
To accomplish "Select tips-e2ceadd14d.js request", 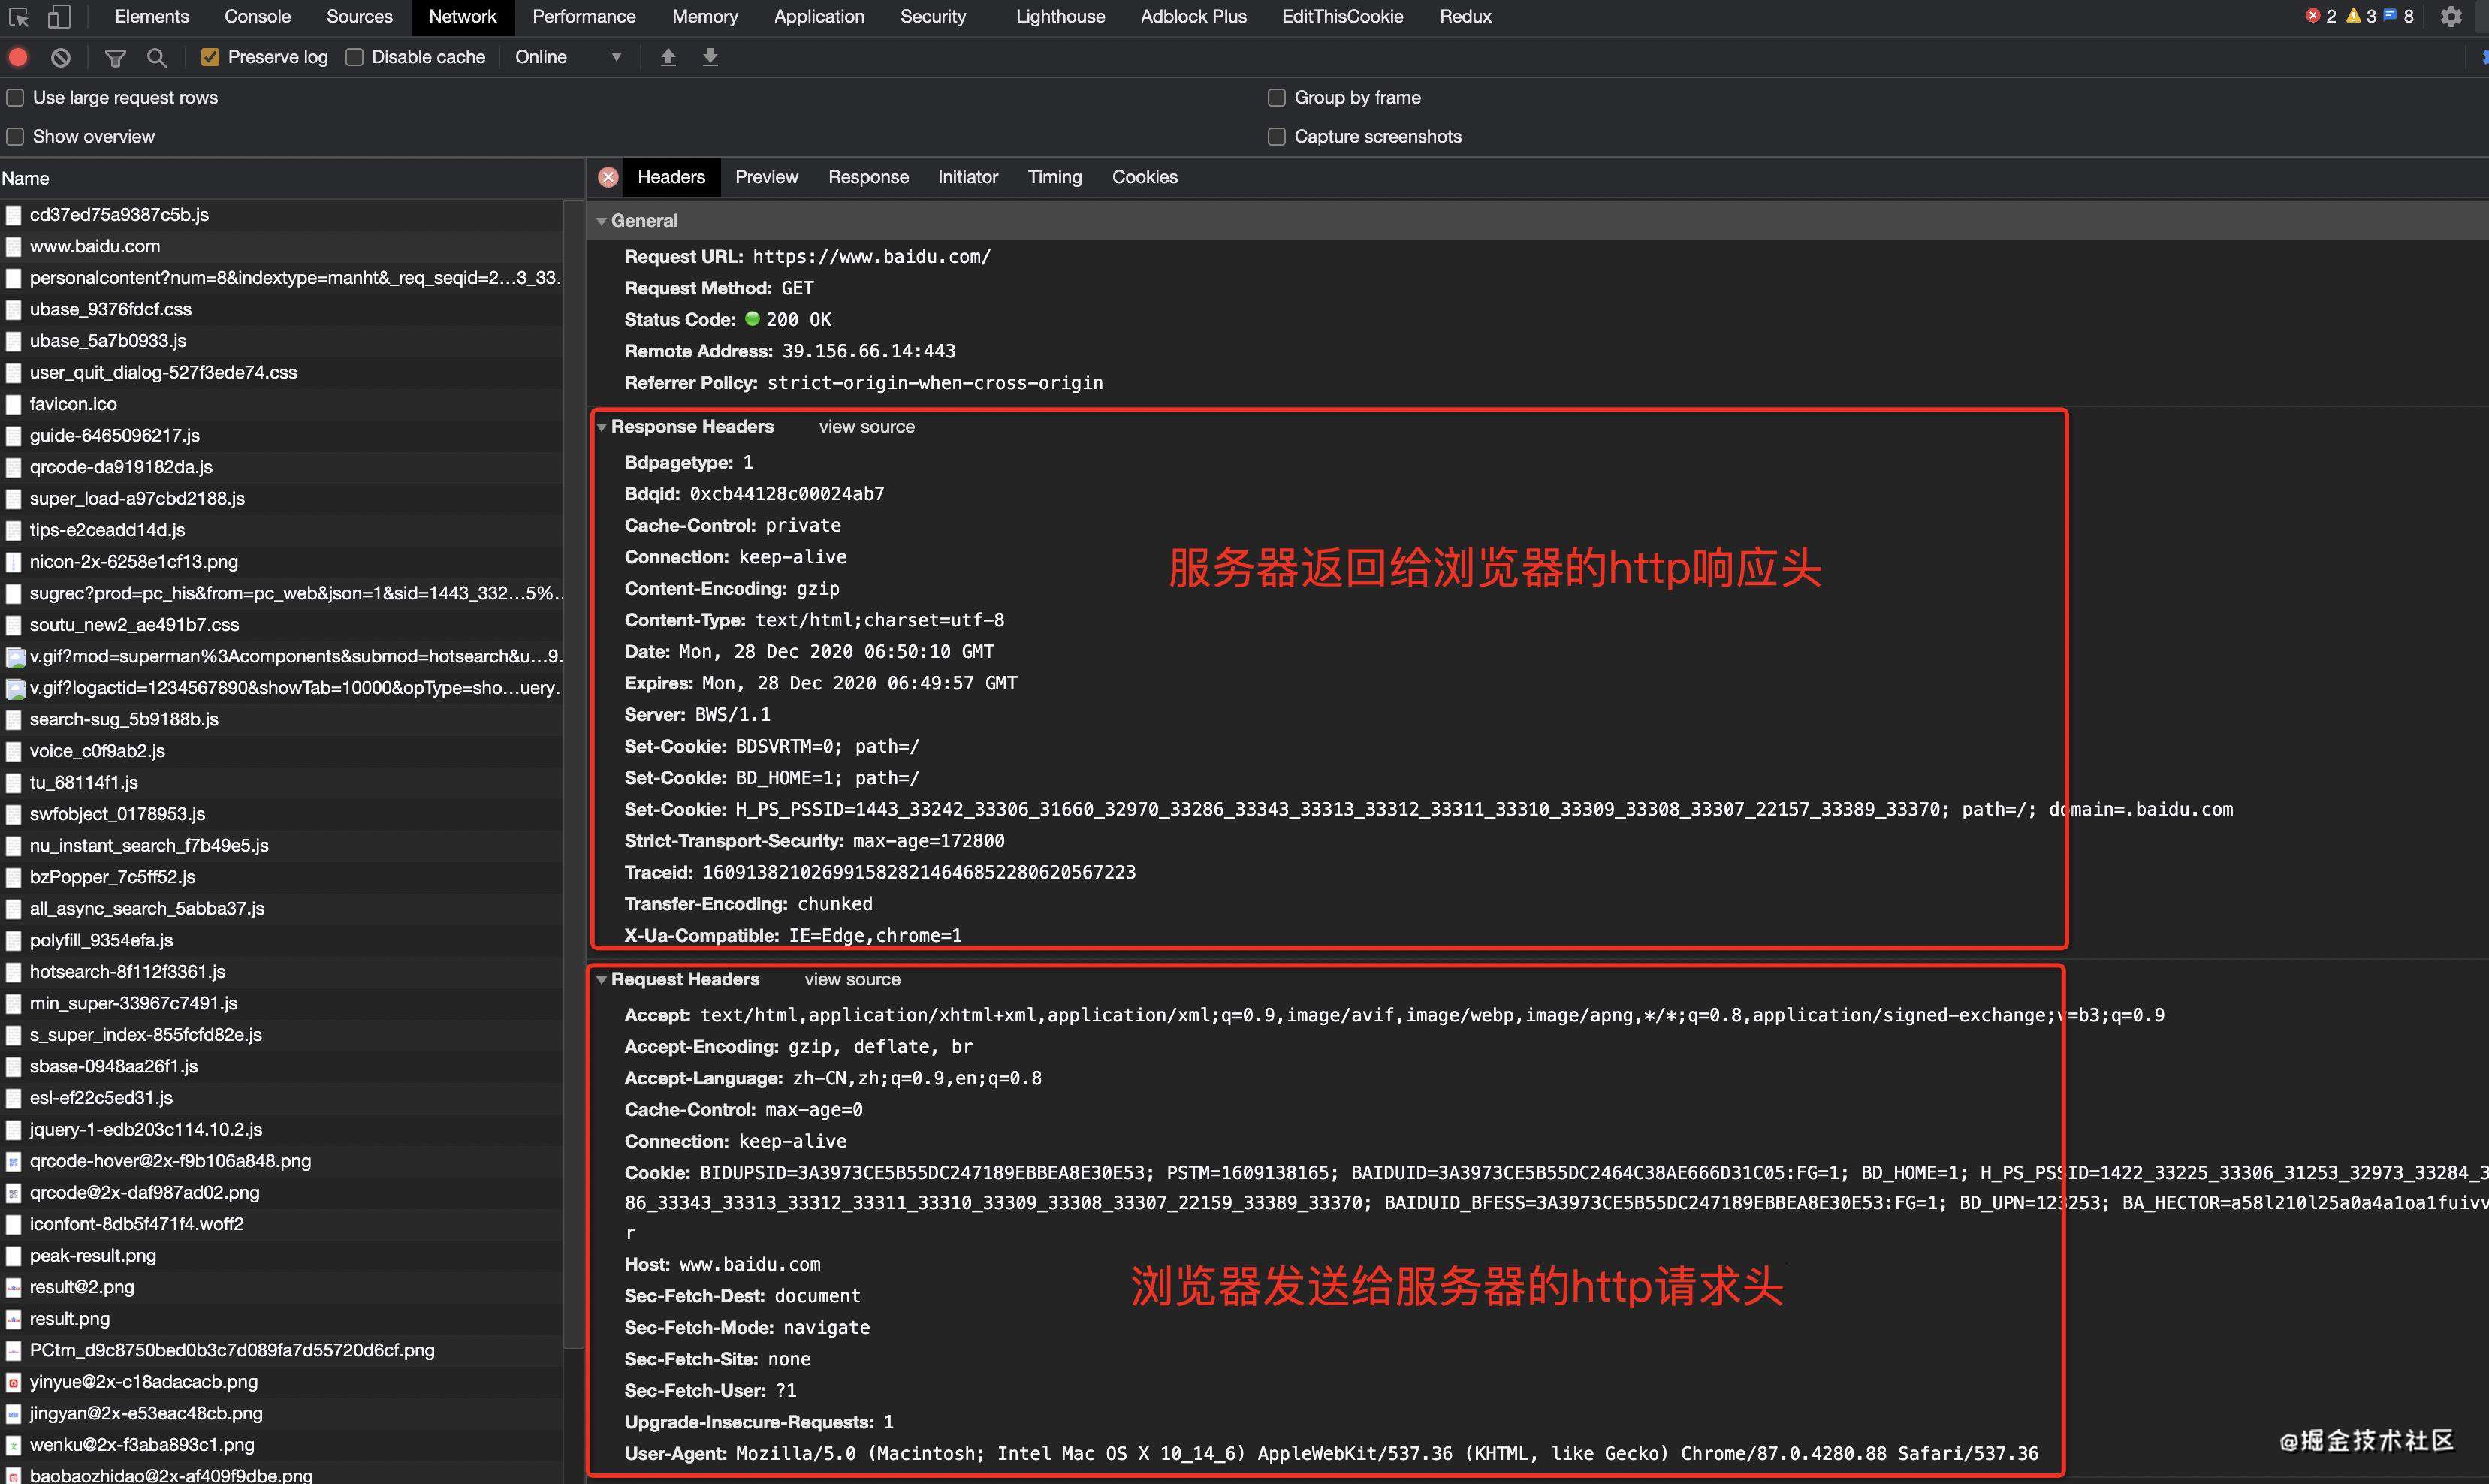I will coord(282,530).
